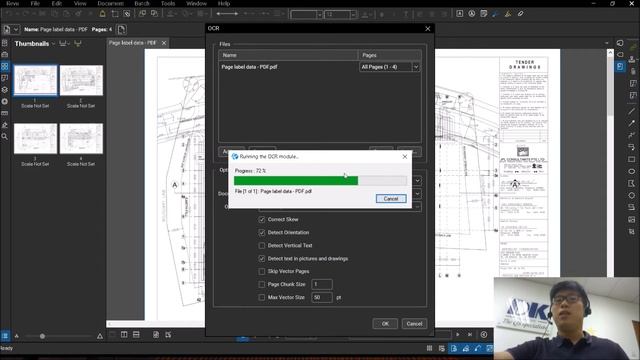Screen dimensions: 640x360
Task: Click the search magnifier in left sidebar
Action: [4, 137]
